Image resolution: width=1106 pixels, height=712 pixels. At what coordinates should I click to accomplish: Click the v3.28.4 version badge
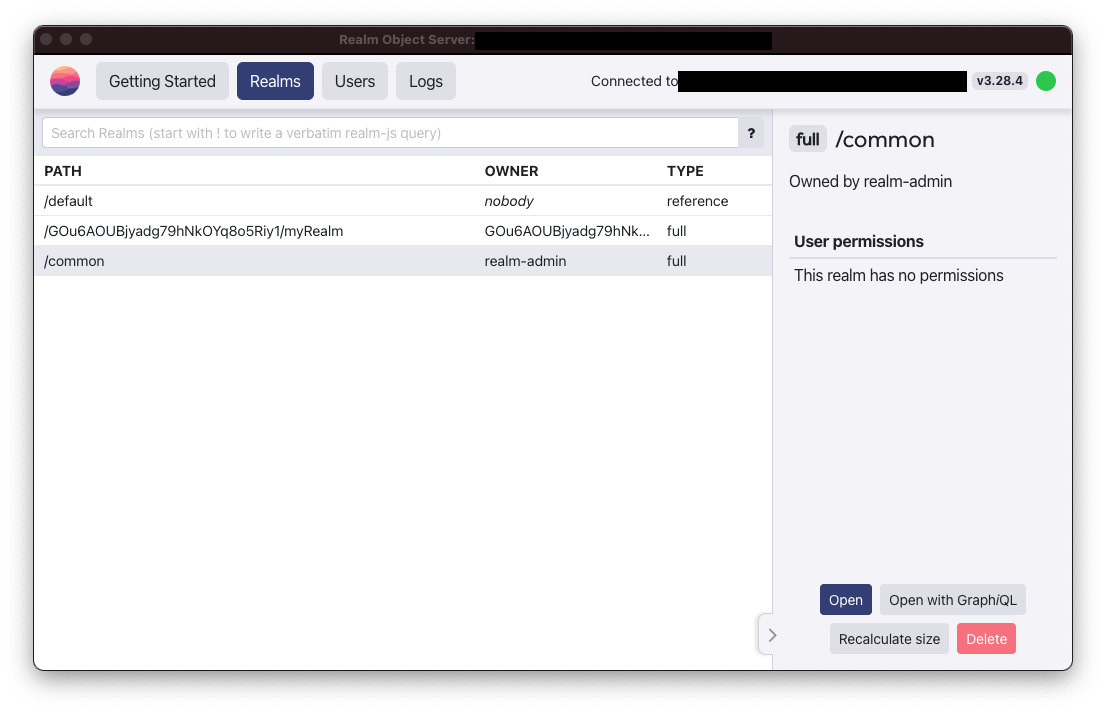[x=999, y=81]
